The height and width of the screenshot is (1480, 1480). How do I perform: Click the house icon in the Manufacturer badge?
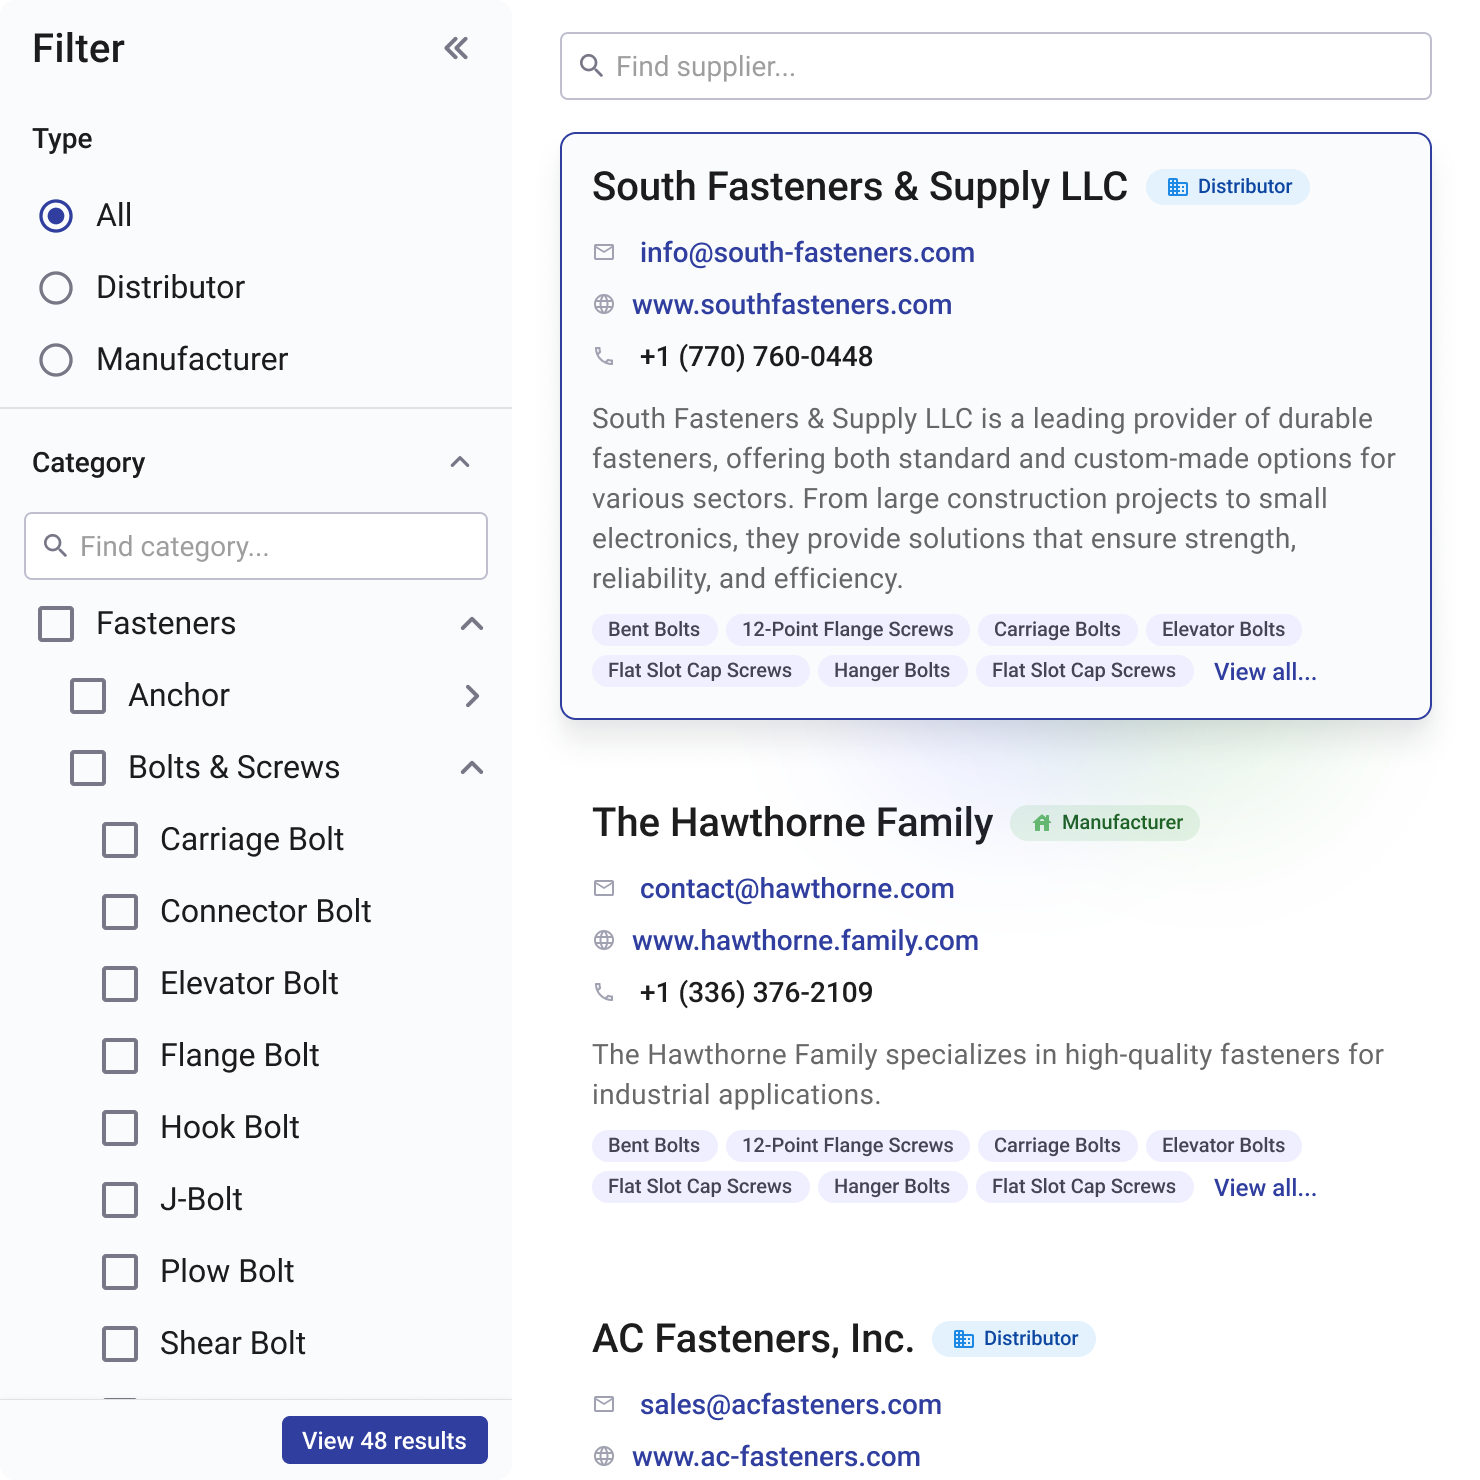(x=1043, y=823)
